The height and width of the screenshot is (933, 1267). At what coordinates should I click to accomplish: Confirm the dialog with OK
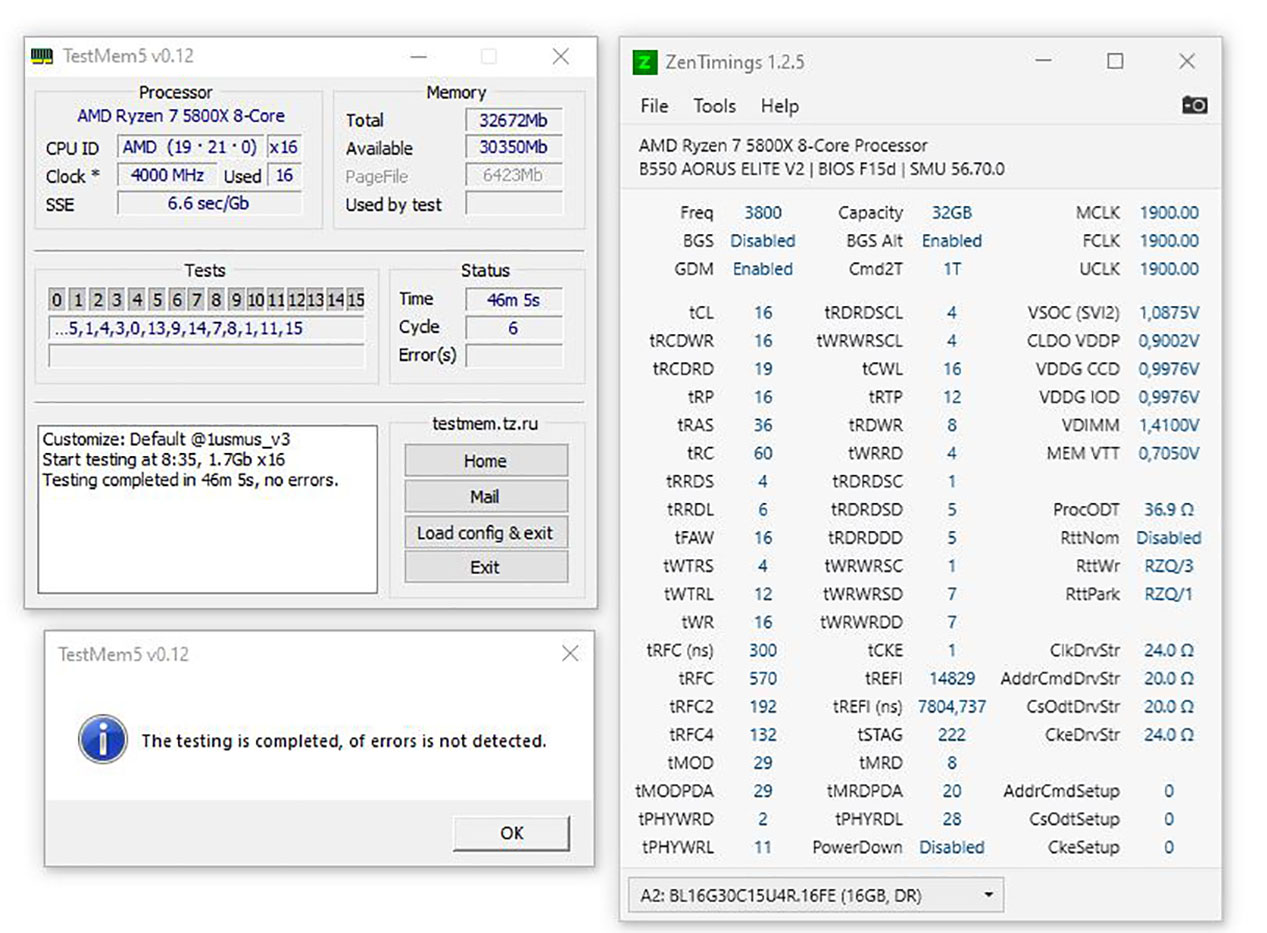coord(511,832)
